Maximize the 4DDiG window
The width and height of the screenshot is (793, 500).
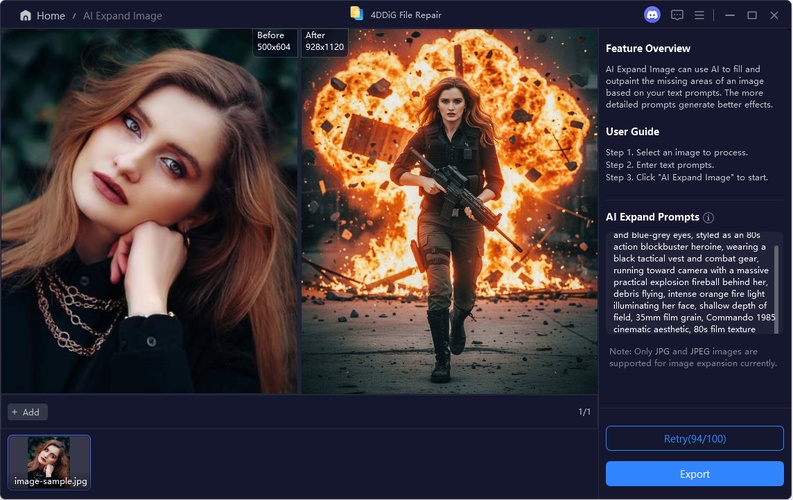(751, 15)
